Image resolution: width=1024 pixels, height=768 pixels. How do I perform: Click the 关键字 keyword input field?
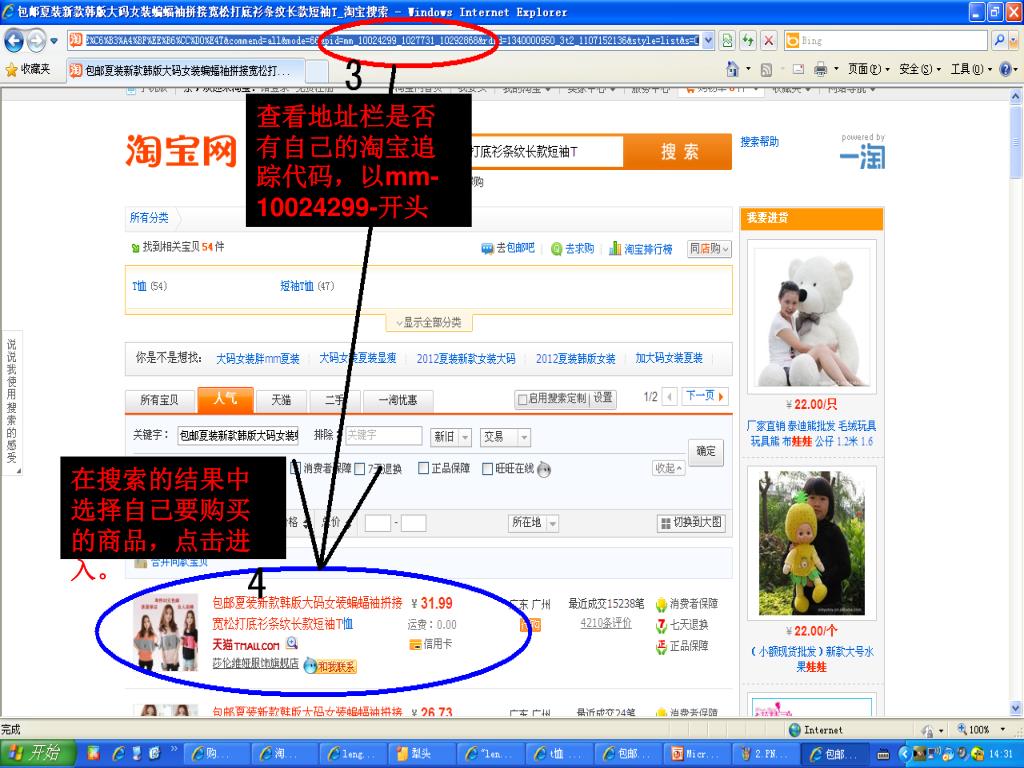(x=238, y=436)
